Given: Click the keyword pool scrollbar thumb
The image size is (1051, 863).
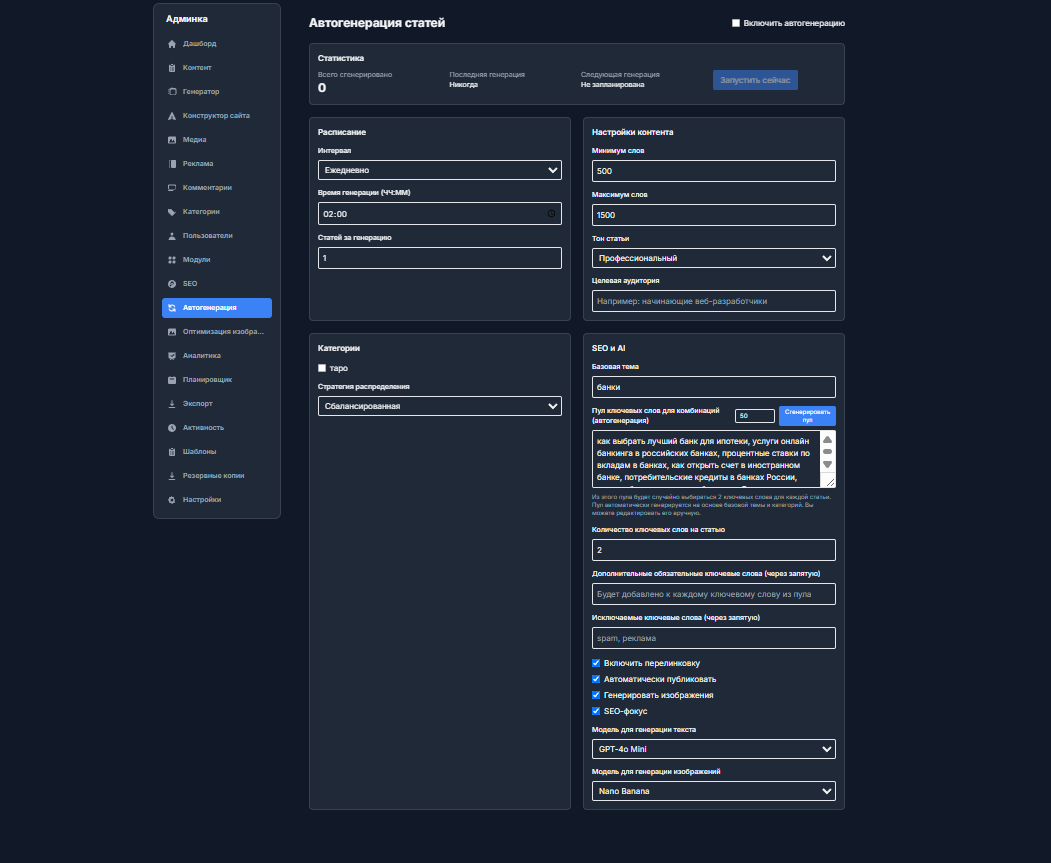Looking at the screenshot, I should 827,452.
